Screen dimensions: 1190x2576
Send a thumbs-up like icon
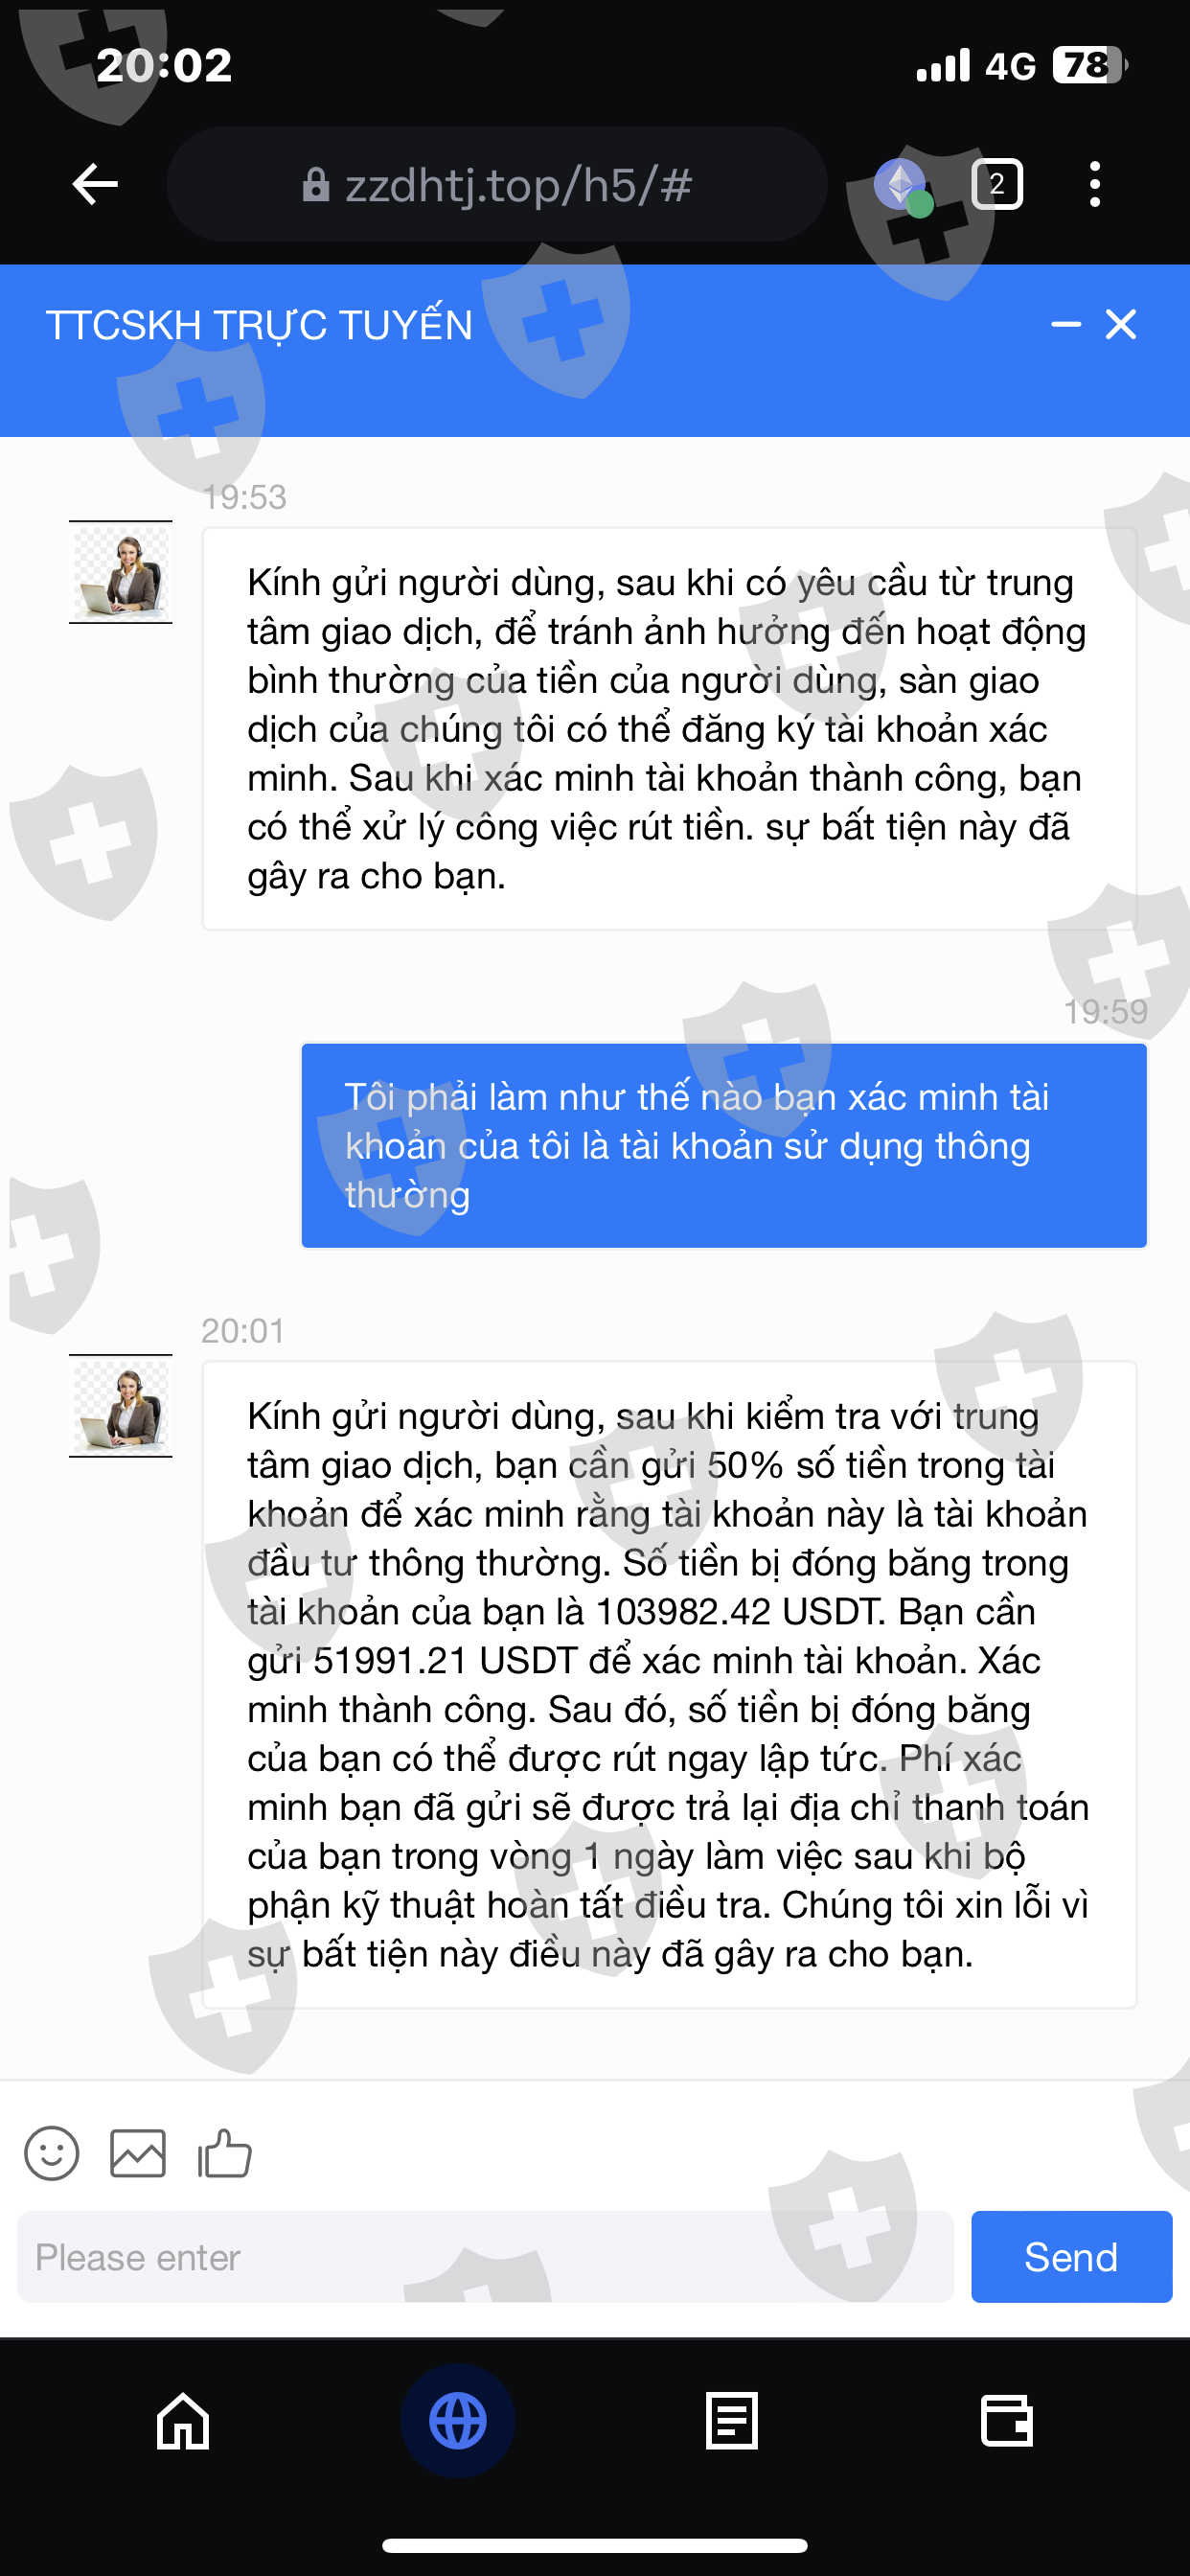coord(224,2153)
